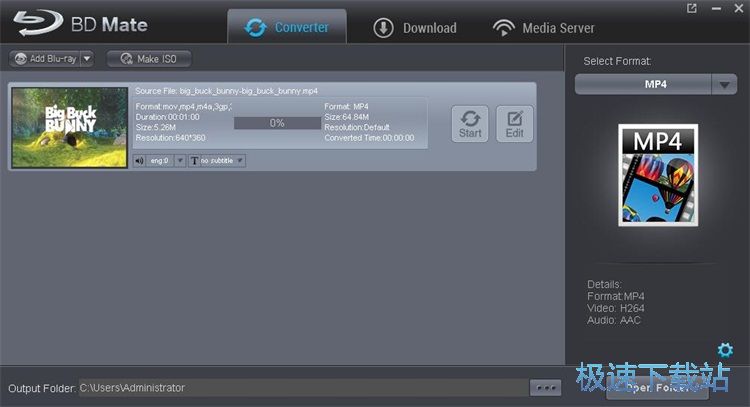This screenshot has height=407, width=750.
Task: Click the subtitle T icon
Action: (x=194, y=161)
